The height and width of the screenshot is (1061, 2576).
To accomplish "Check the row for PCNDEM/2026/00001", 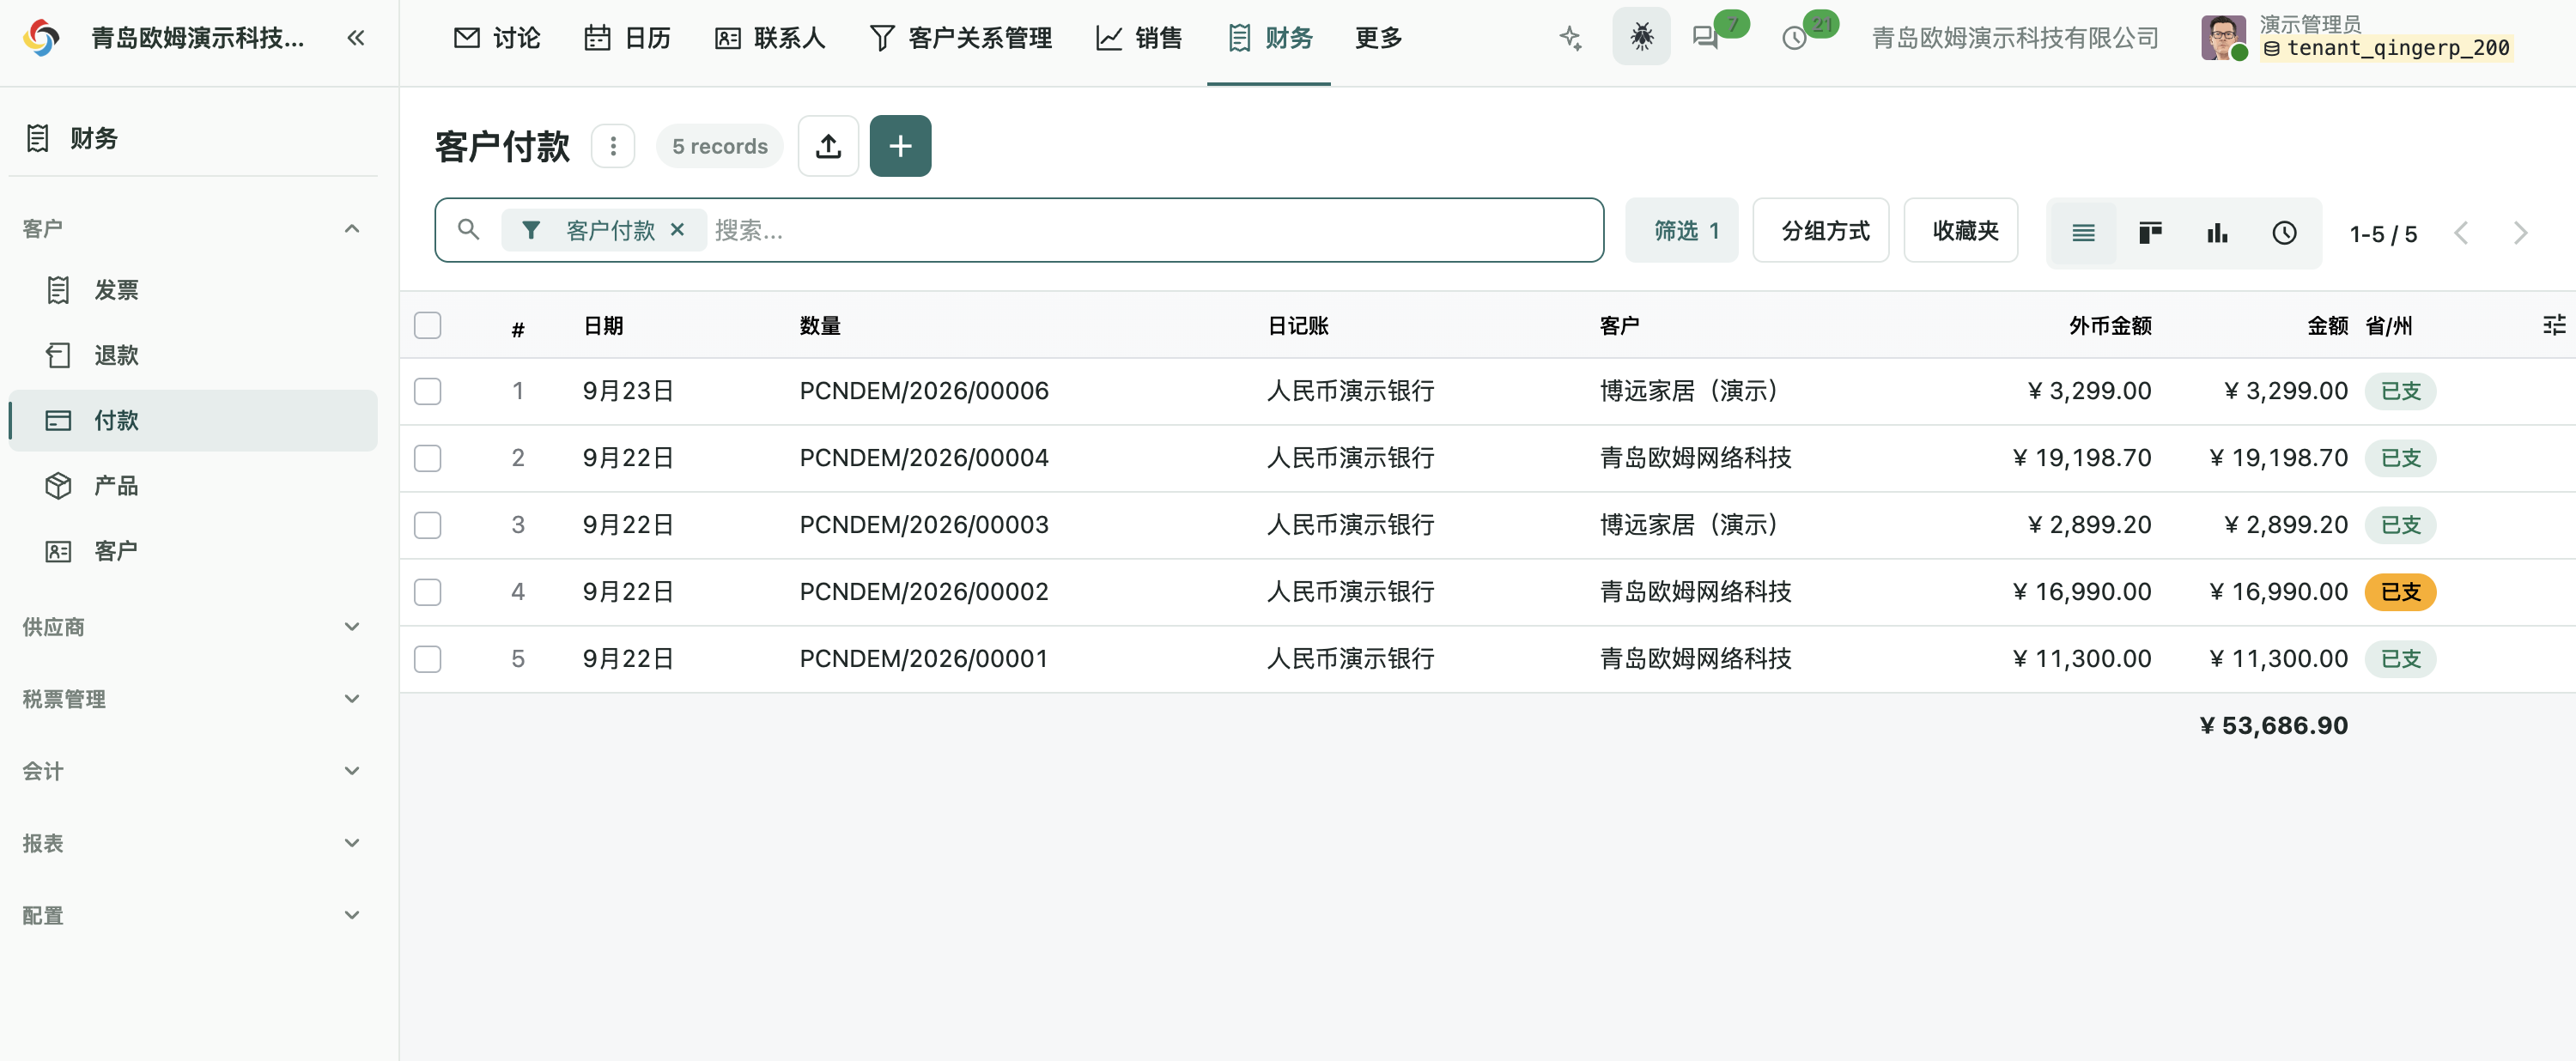I will pos(427,659).
